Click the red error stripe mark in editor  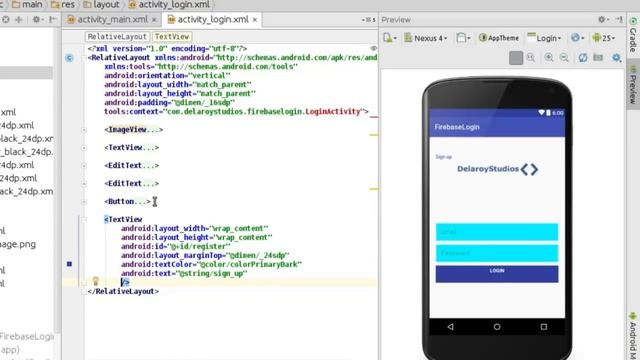click(x=373, y=117)
